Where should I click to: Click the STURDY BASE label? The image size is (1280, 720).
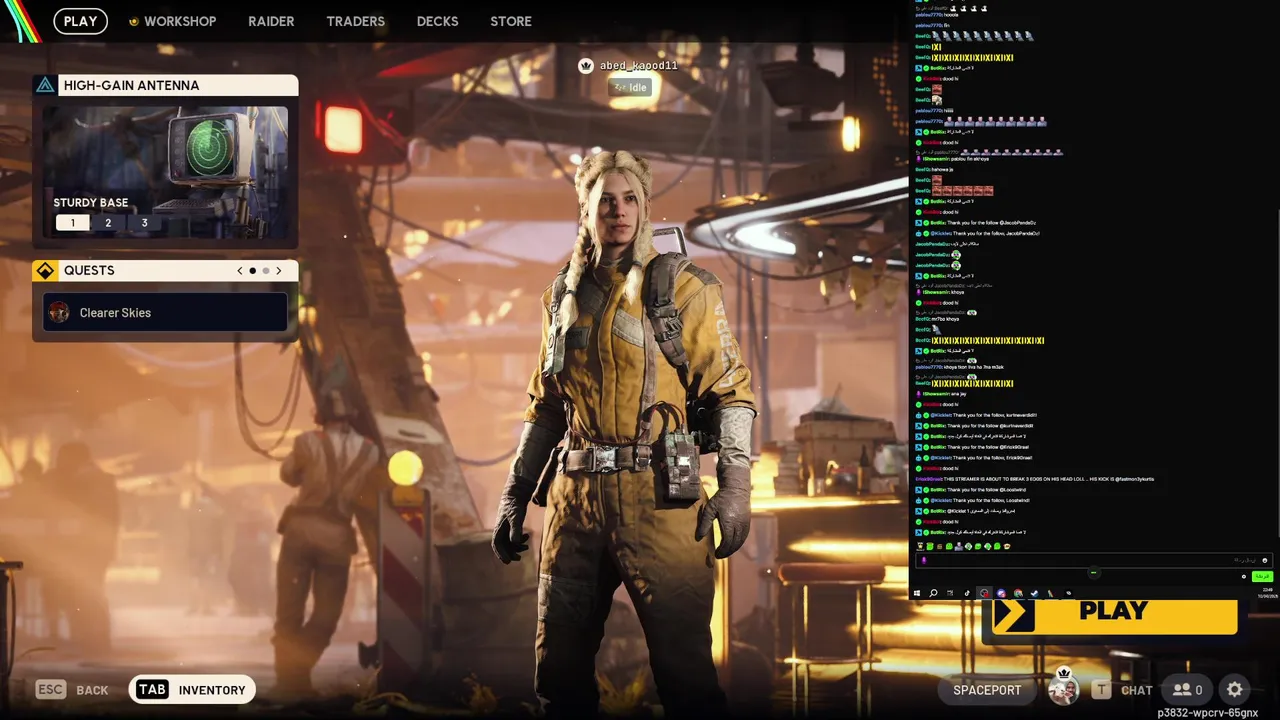91,203
